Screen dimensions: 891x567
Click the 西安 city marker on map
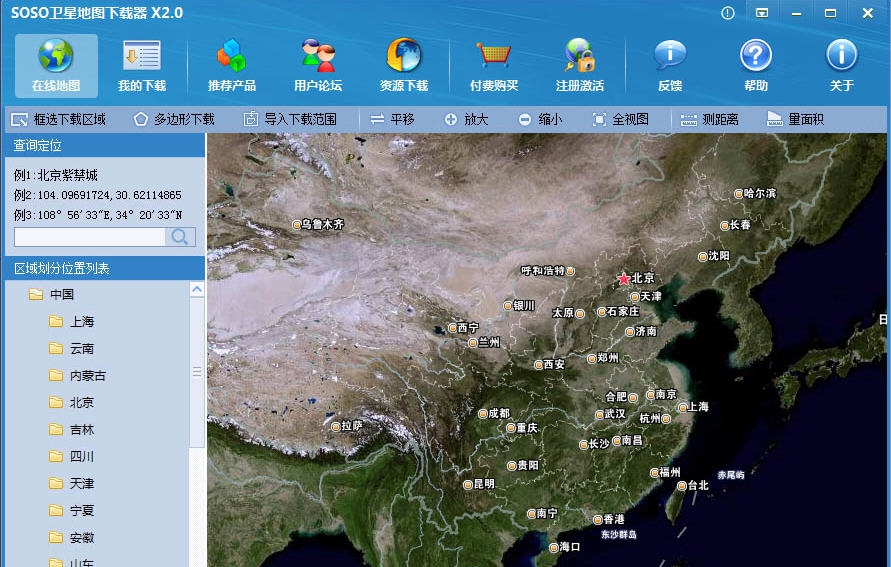tap(538, 365)
